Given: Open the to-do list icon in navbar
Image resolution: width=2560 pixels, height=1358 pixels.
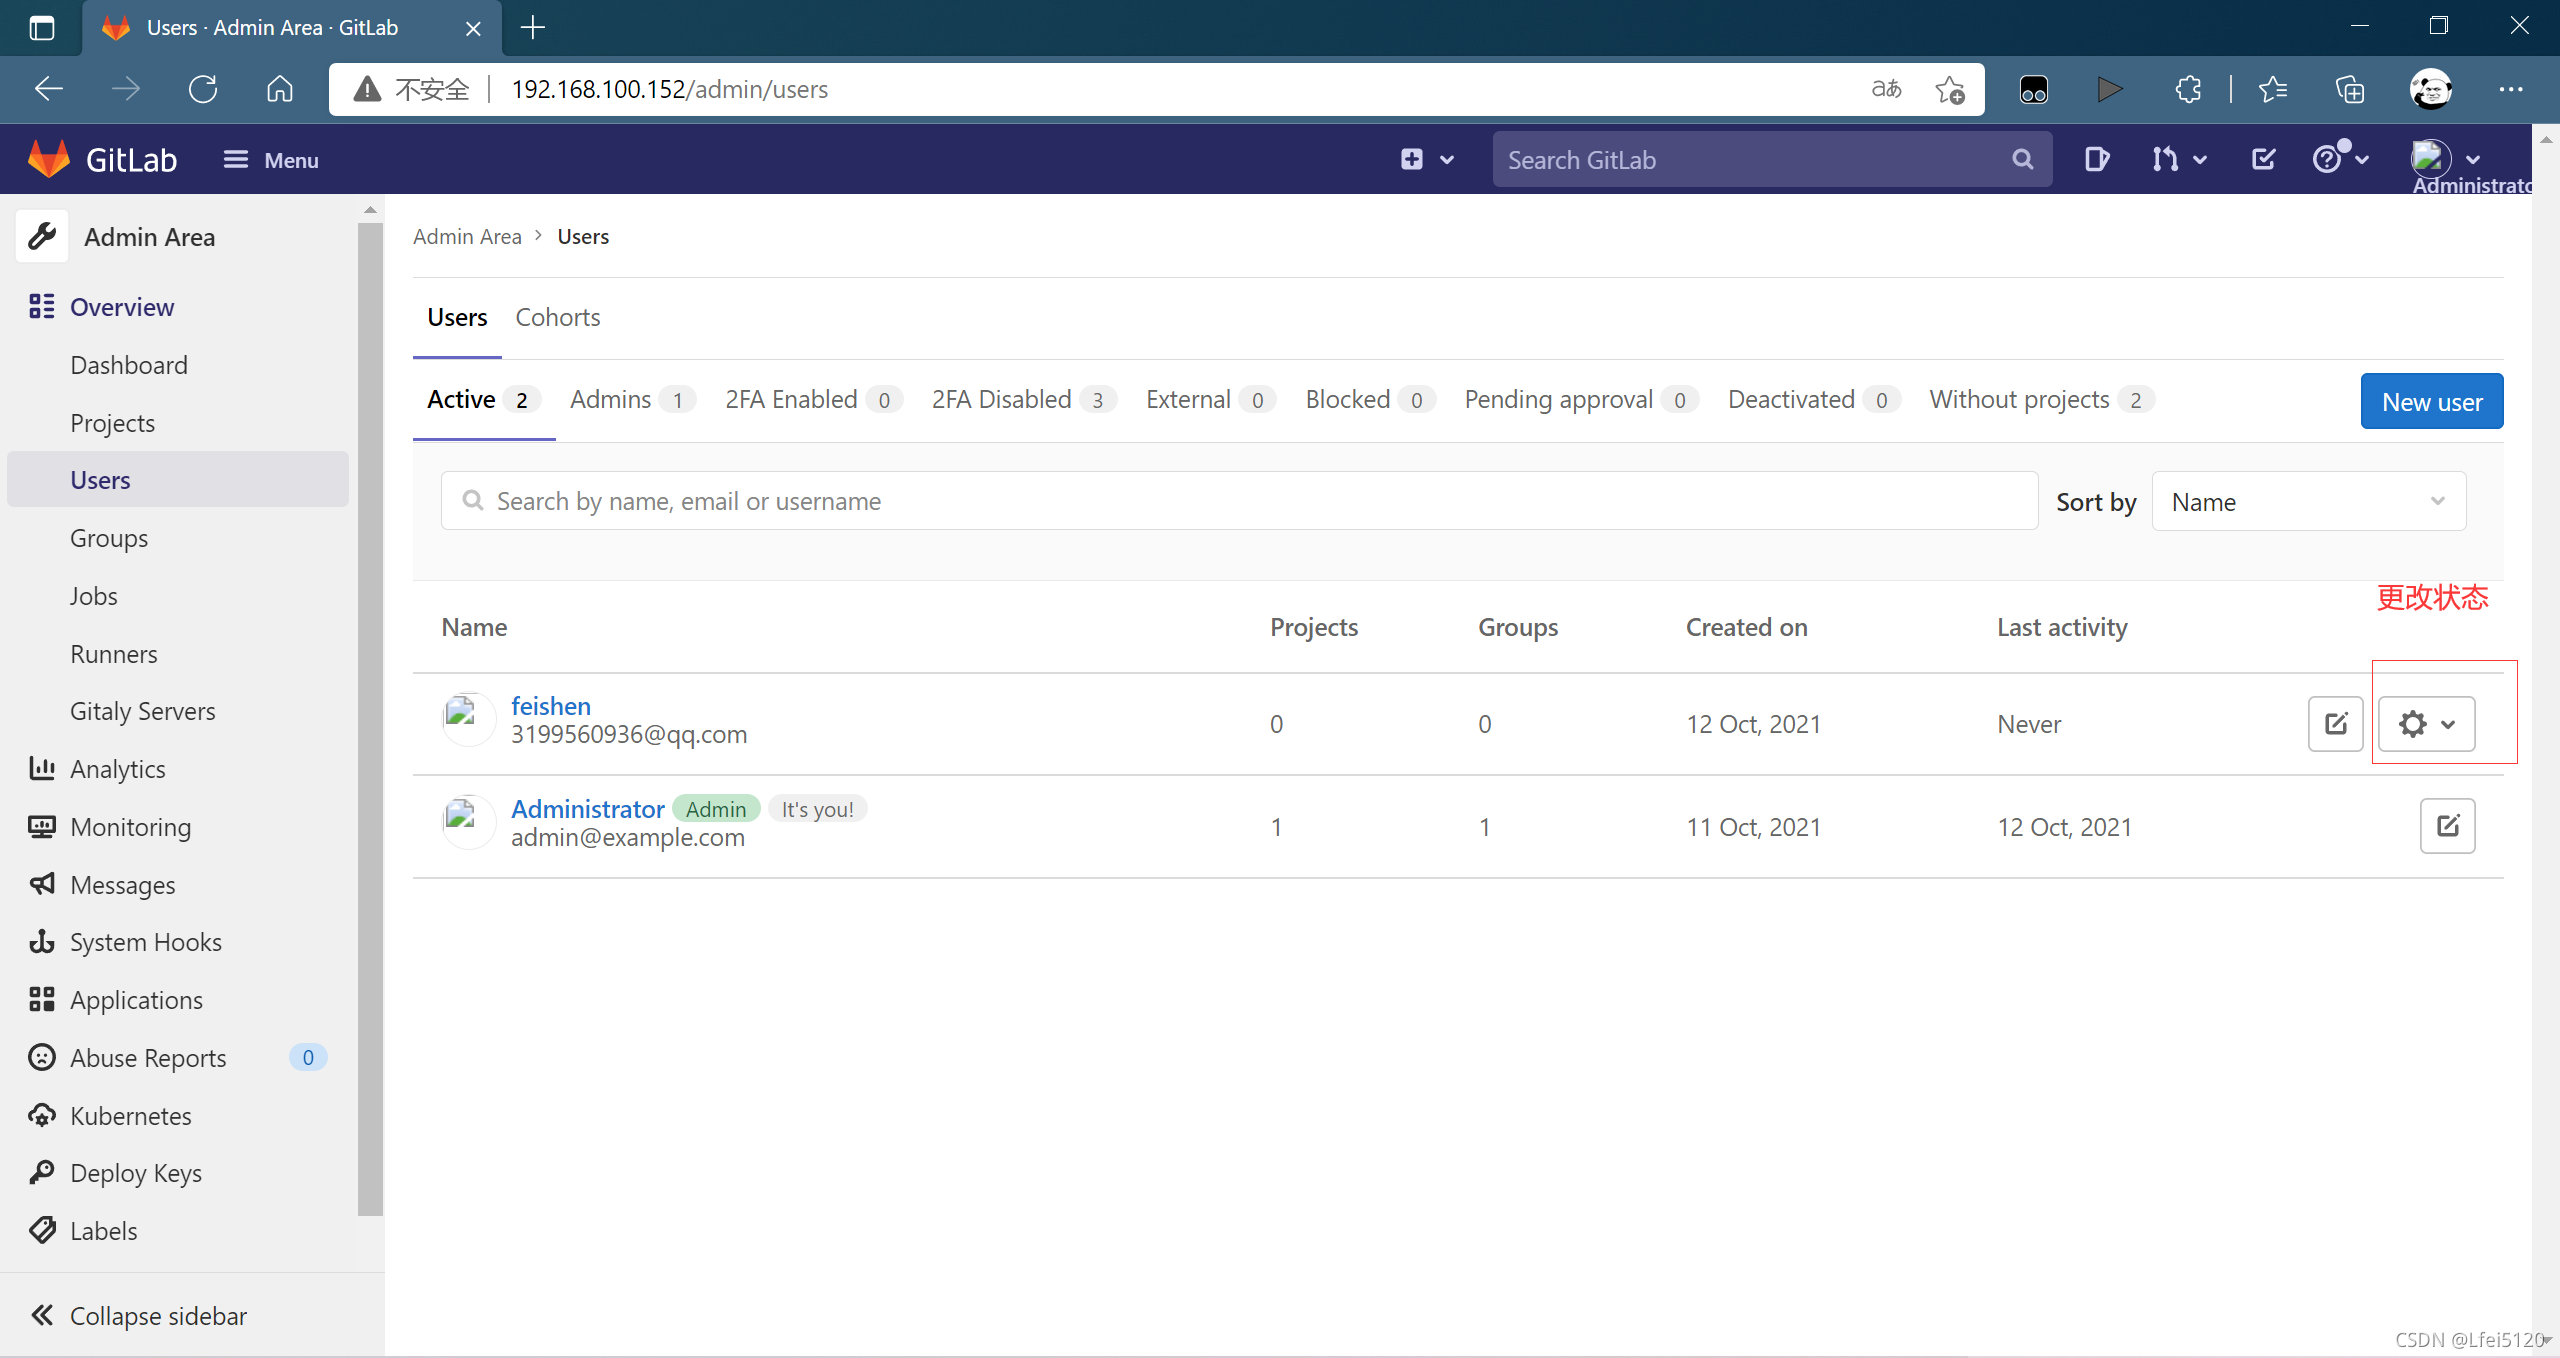Looking at the screenshot, I should point(2263,159).
